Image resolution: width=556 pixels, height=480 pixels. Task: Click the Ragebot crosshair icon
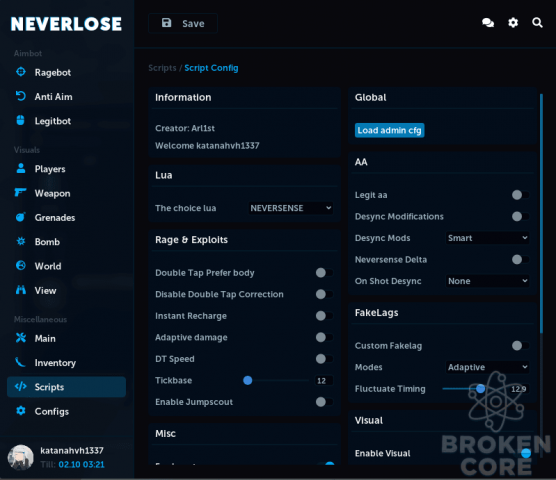(x=21, y=72)
